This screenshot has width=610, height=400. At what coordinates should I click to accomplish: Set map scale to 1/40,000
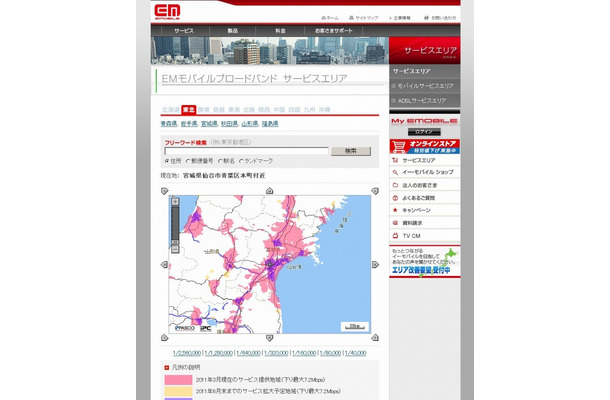(355, 353)
